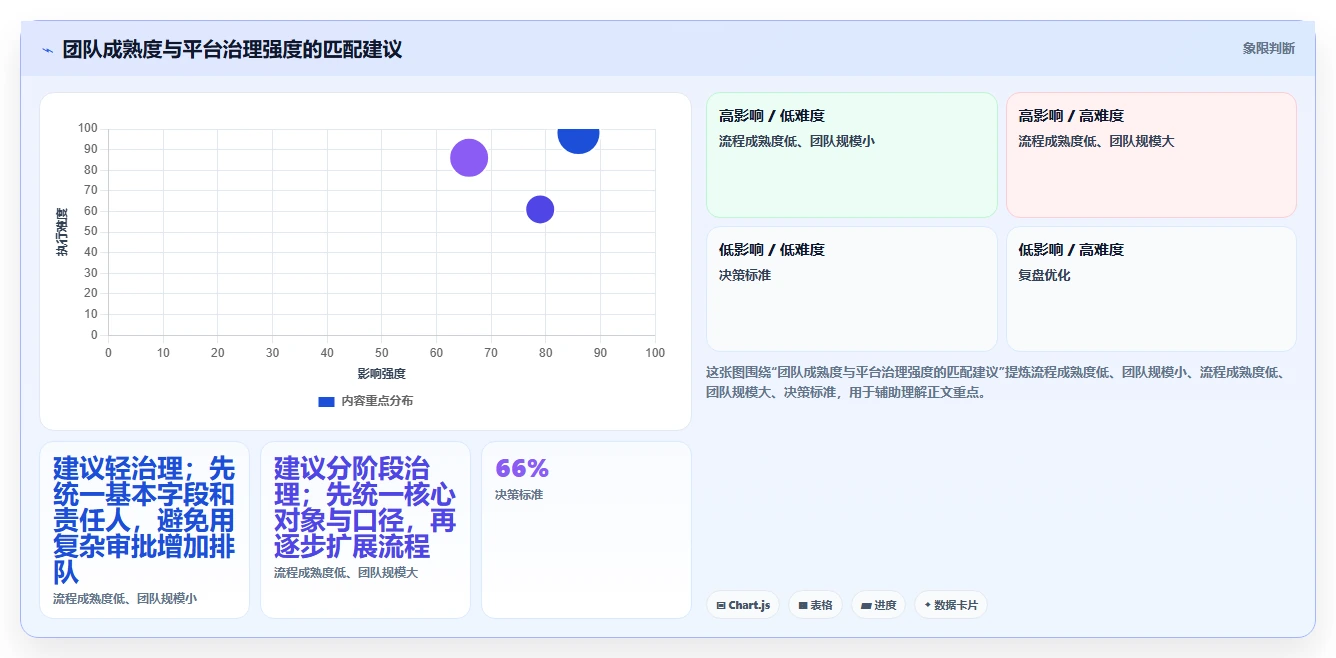Screen dimensions: 1336x658
Task: Click the 66% metric value
Action: coord(522,468)
